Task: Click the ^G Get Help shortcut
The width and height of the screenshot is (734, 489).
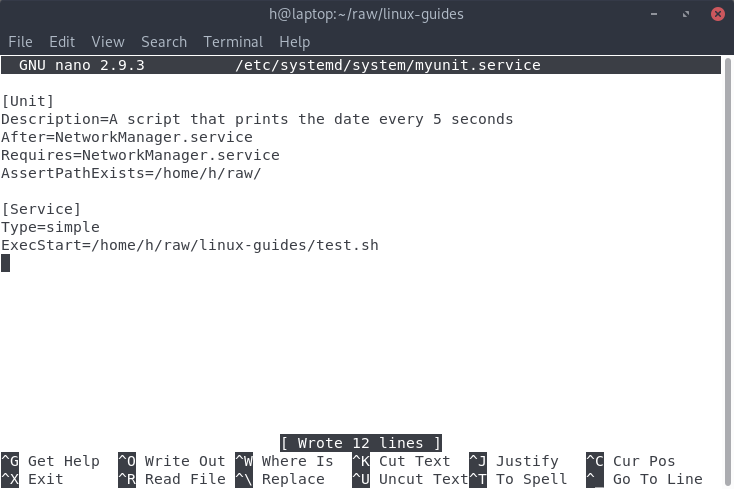Action: [51, 461]
